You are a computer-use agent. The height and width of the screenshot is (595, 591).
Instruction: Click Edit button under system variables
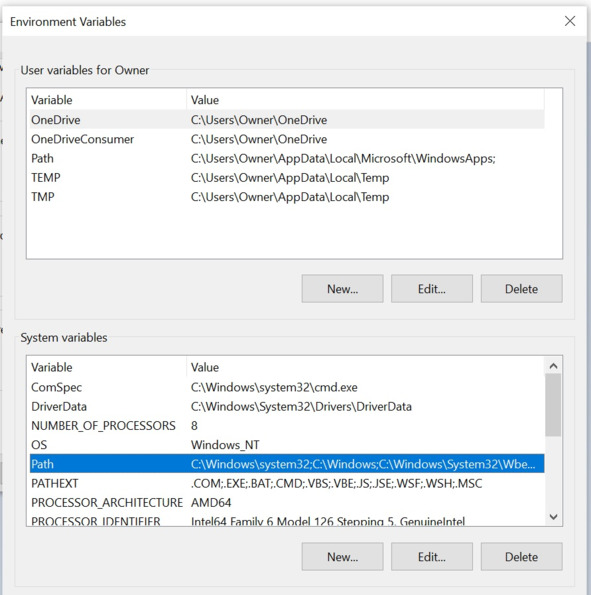tap(432, 557)
